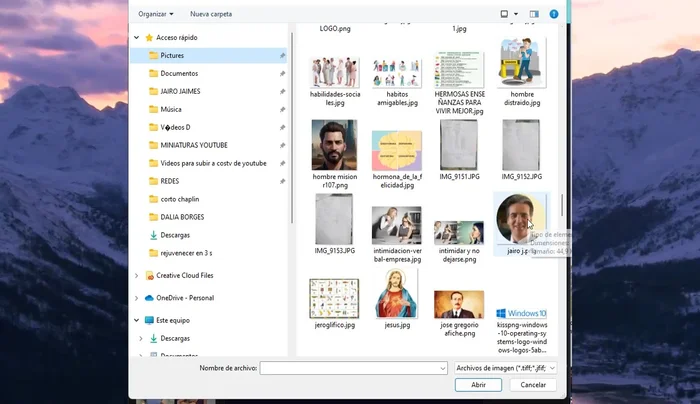Click the pin icon beside Pictures

282,55
